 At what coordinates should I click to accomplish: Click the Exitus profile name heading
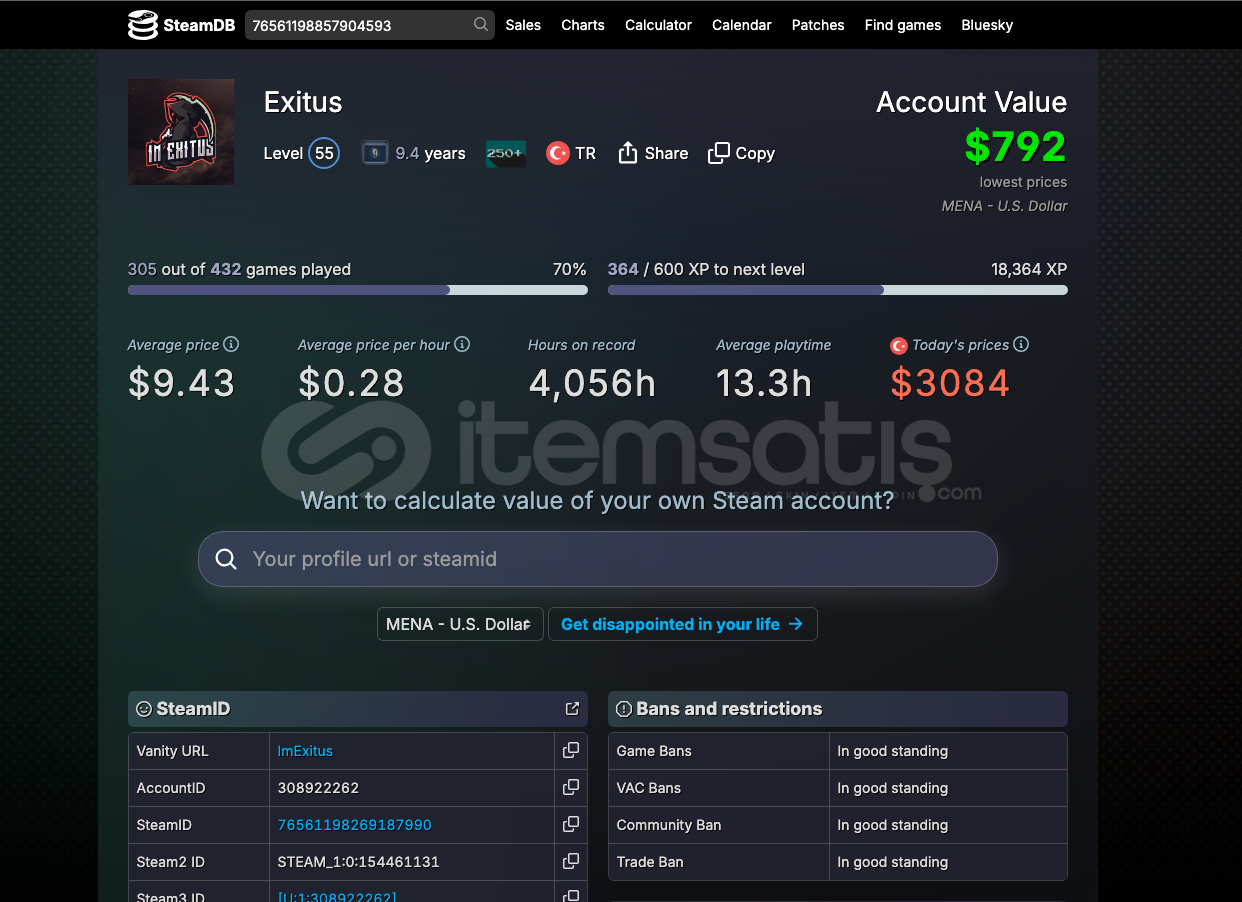coord(303,102)
